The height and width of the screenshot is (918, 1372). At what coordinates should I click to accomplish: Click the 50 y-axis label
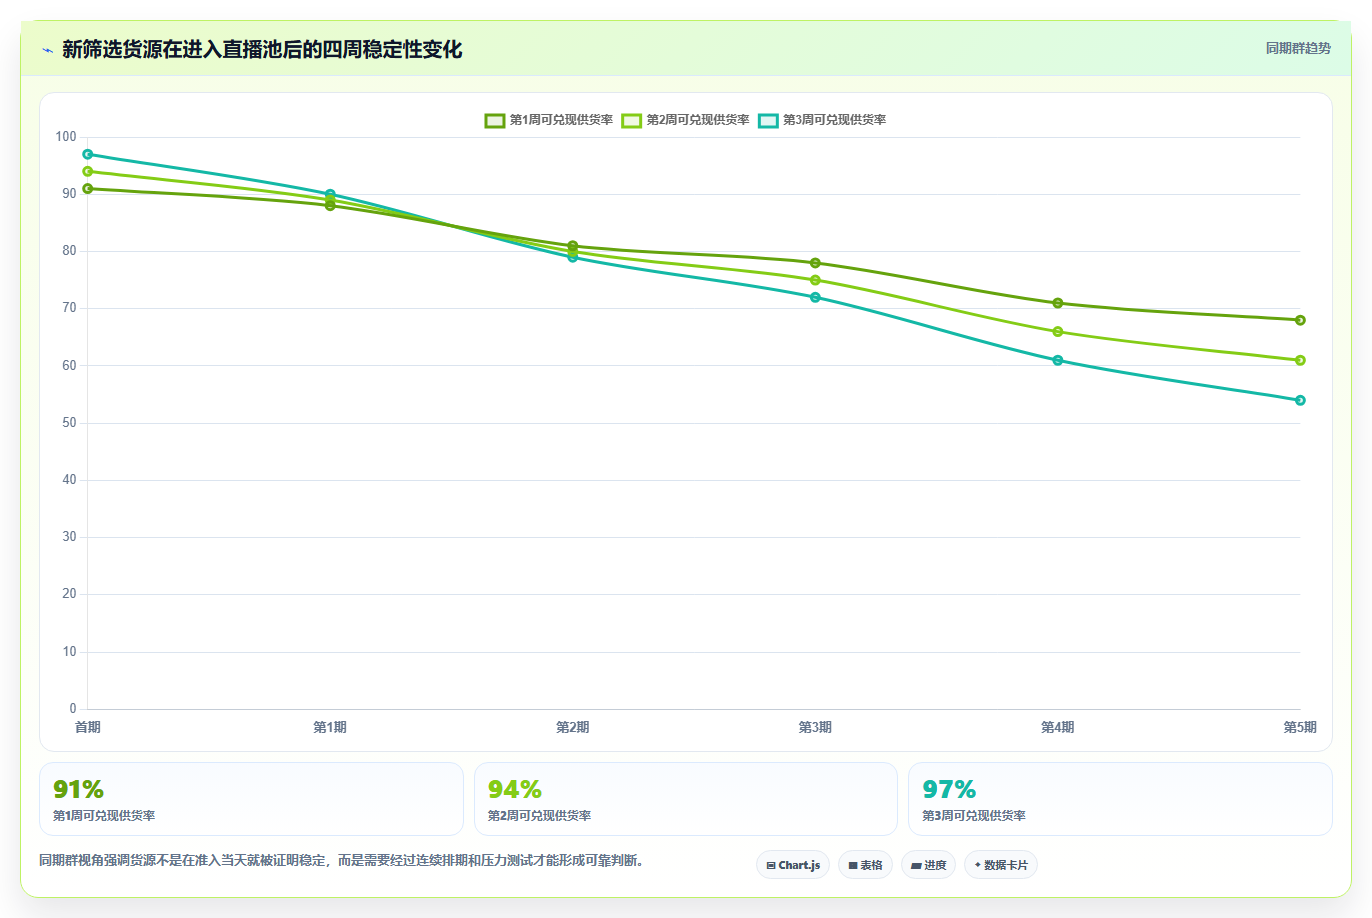click(69, 423)
